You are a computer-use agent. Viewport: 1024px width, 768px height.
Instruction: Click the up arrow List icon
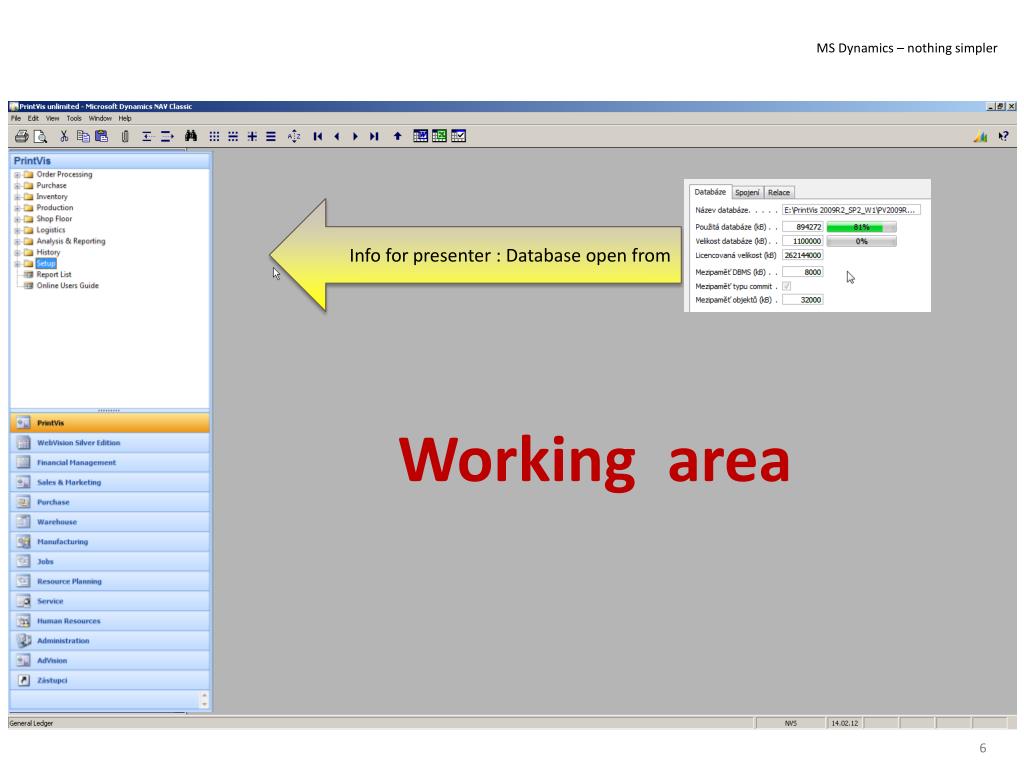click(x=397, y=136)
